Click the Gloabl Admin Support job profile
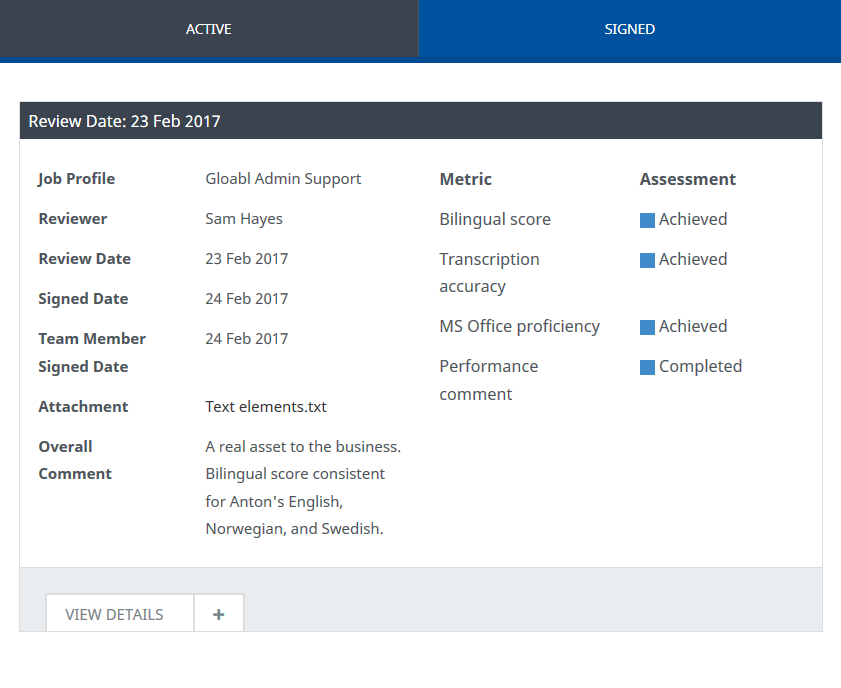The image size is (841, 688). (x=283, y=179)
